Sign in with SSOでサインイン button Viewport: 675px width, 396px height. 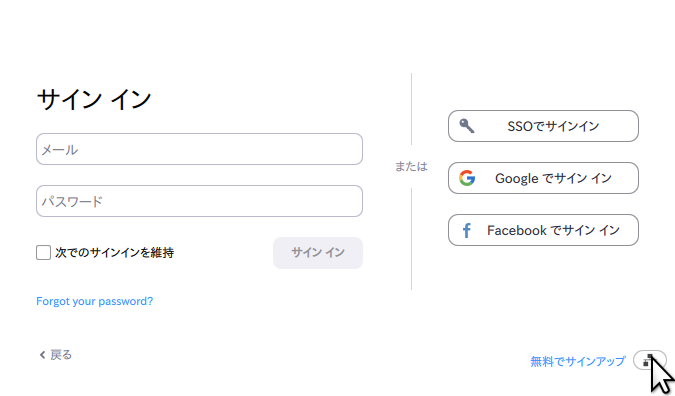pyautogui.click(x=543, y=126)
